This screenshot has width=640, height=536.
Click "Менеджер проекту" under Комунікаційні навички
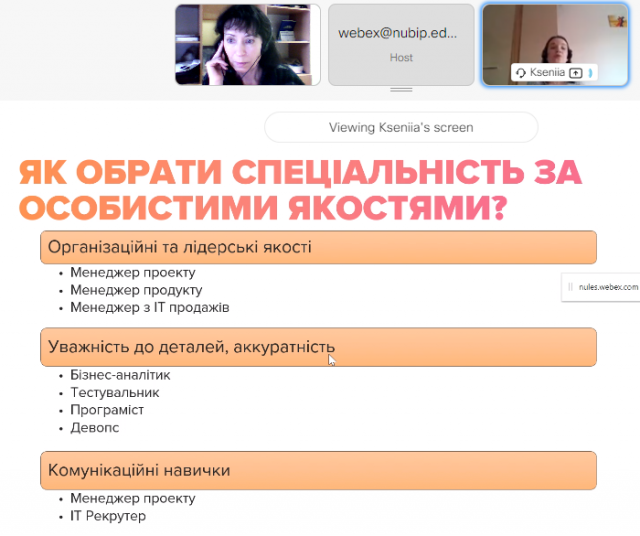pos(133,498)
